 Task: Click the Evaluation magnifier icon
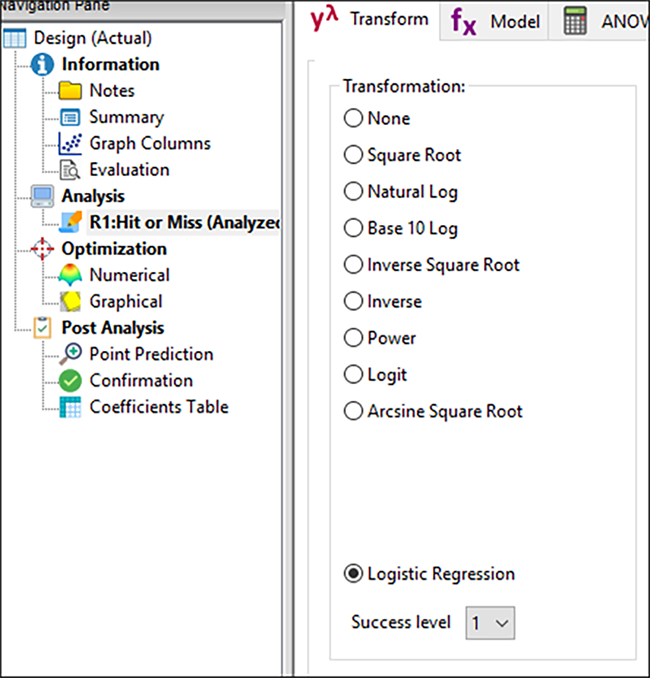(71, 170)
